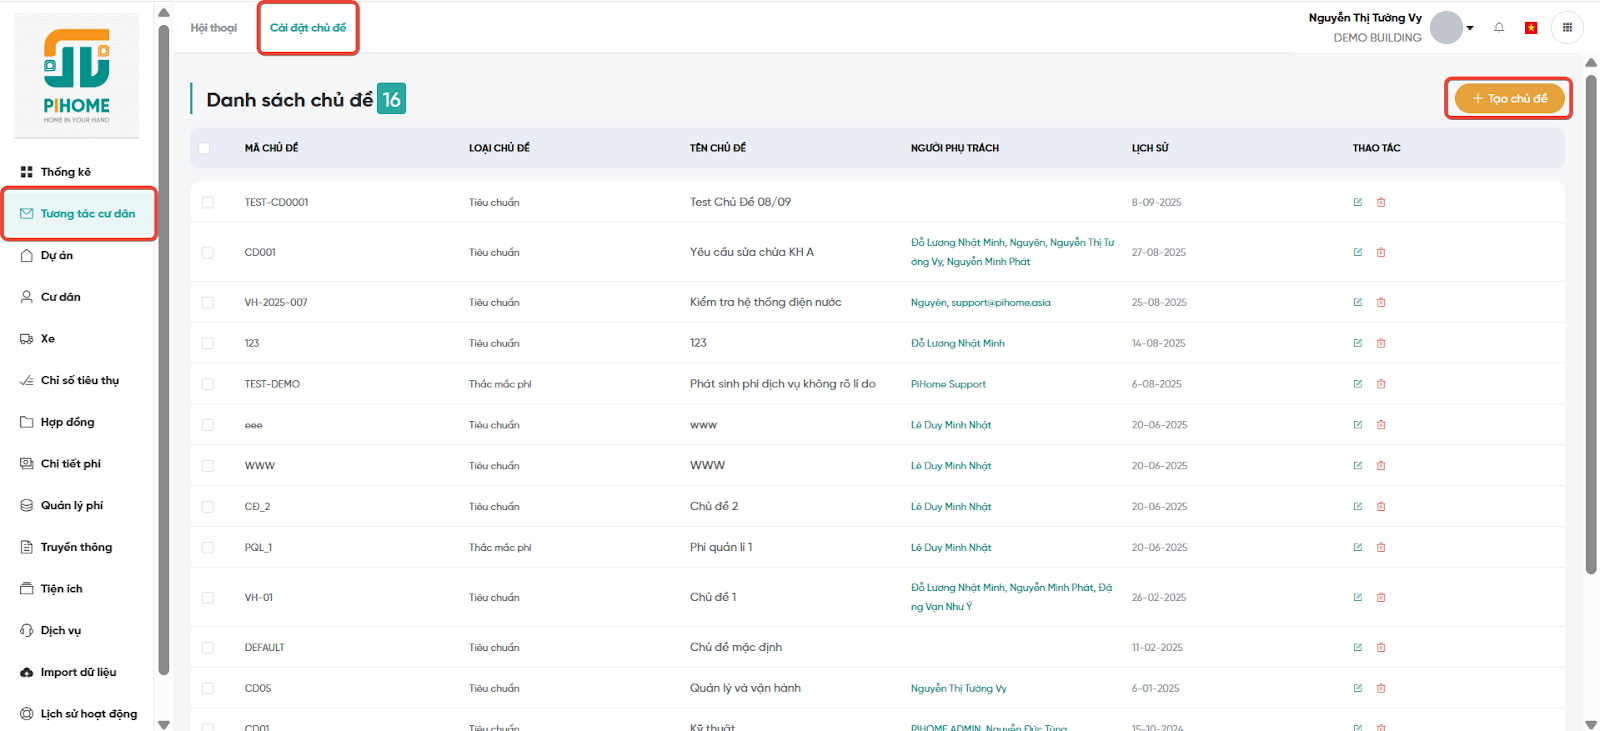Click the PiHome Support assignee link

(x=948, y=384)
